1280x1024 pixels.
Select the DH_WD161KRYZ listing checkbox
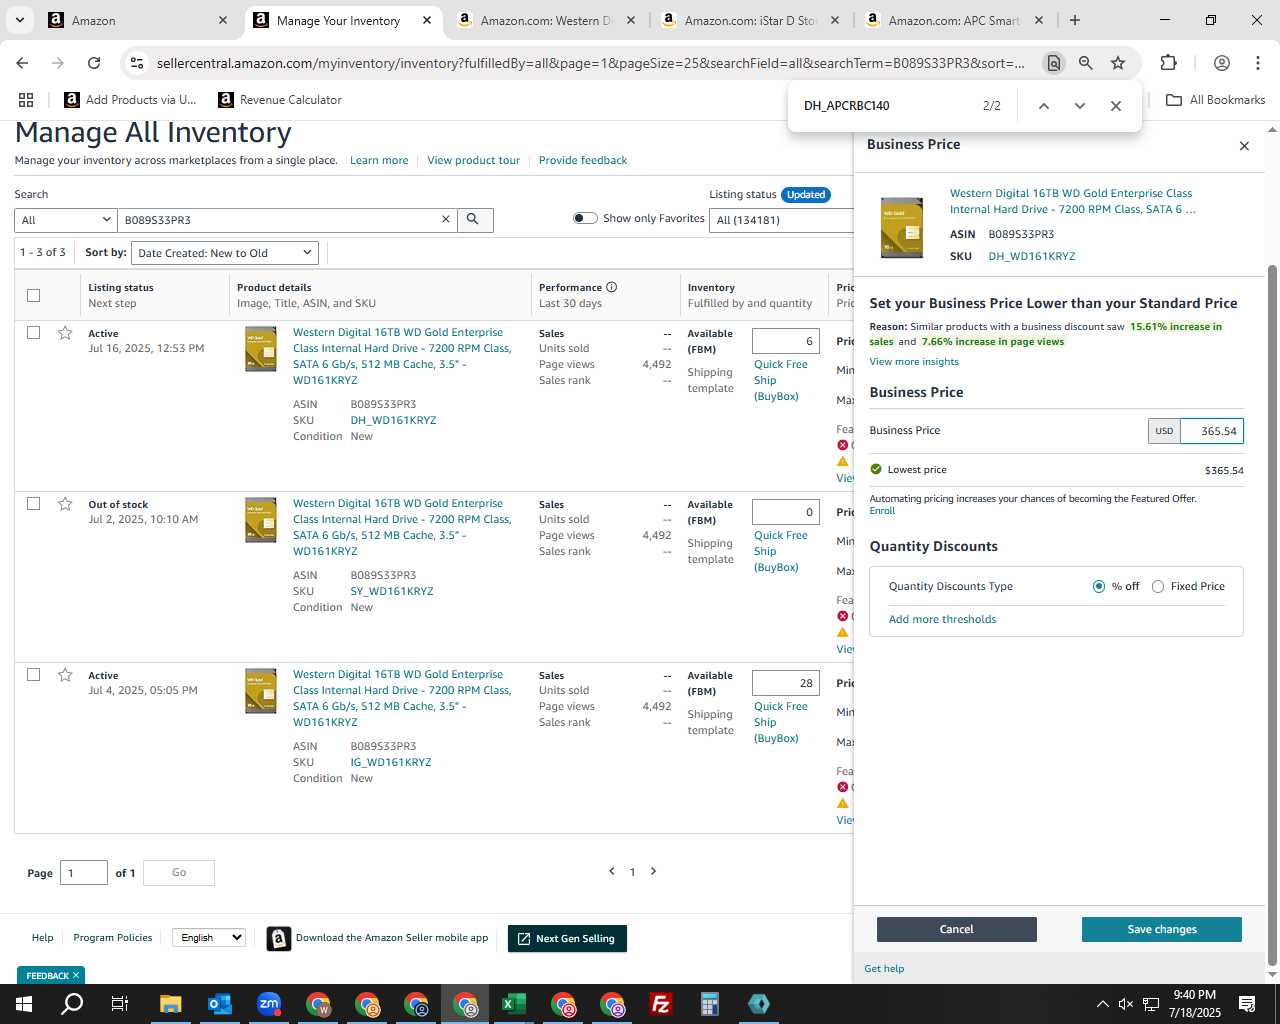pyautogui.click(x=33, y=333)
